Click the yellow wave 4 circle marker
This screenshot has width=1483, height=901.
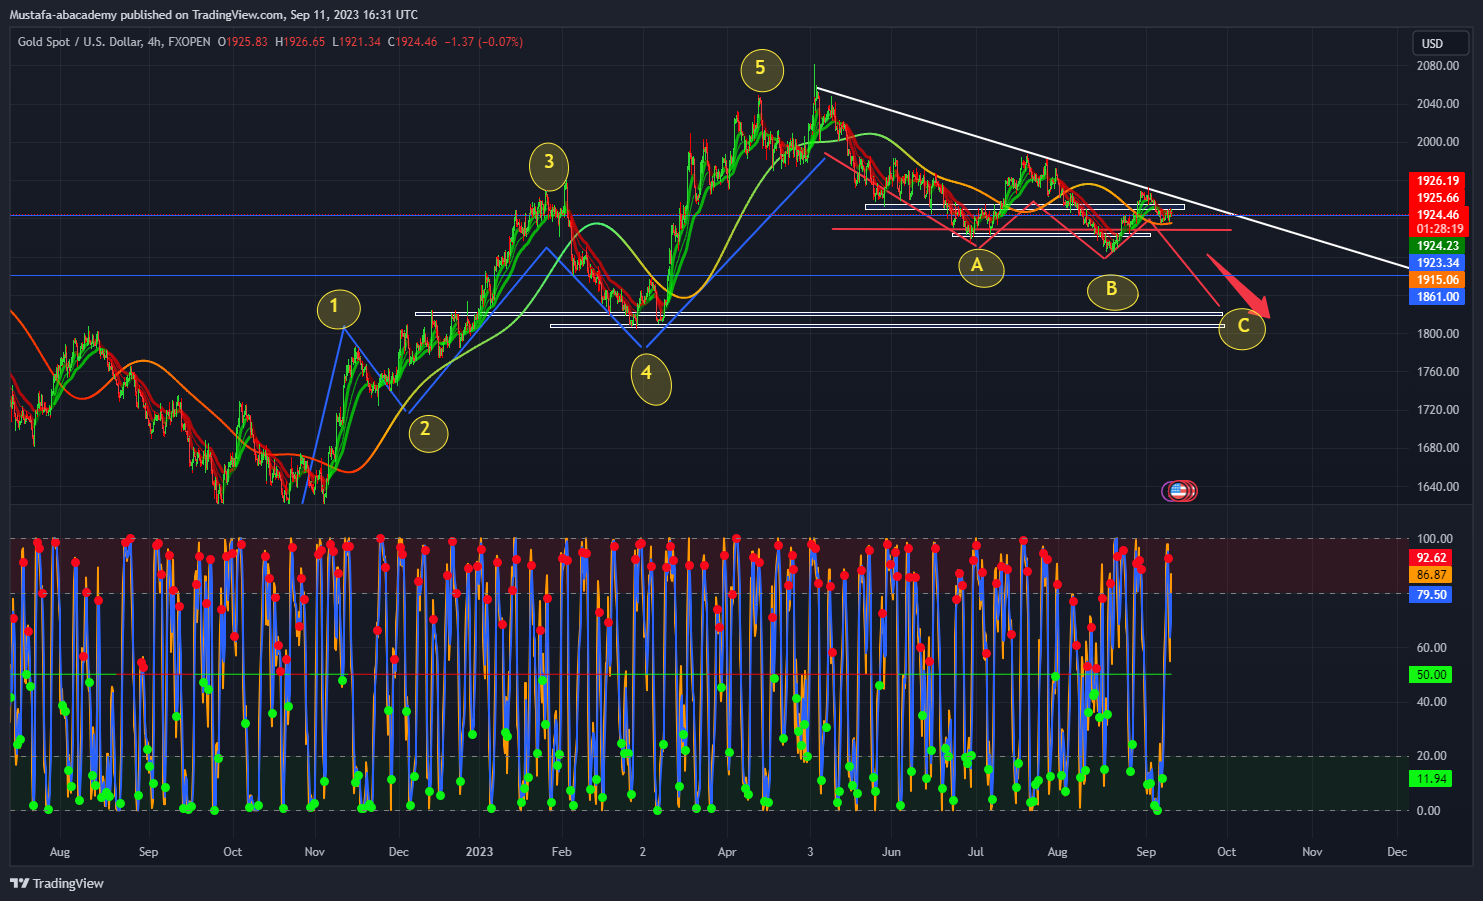tap(650, 379)
